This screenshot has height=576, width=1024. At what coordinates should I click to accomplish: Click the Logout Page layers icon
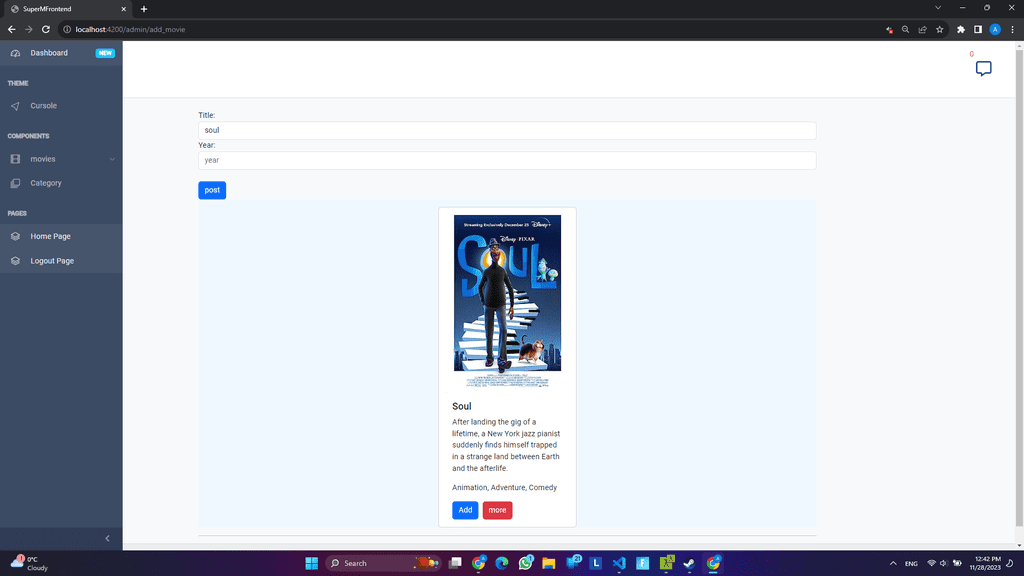click(x=15, y=261)
